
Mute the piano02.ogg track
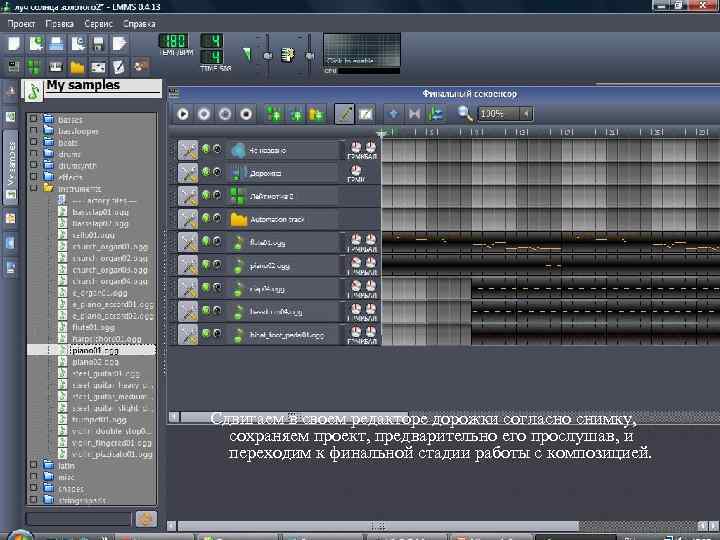pos(206,264)
